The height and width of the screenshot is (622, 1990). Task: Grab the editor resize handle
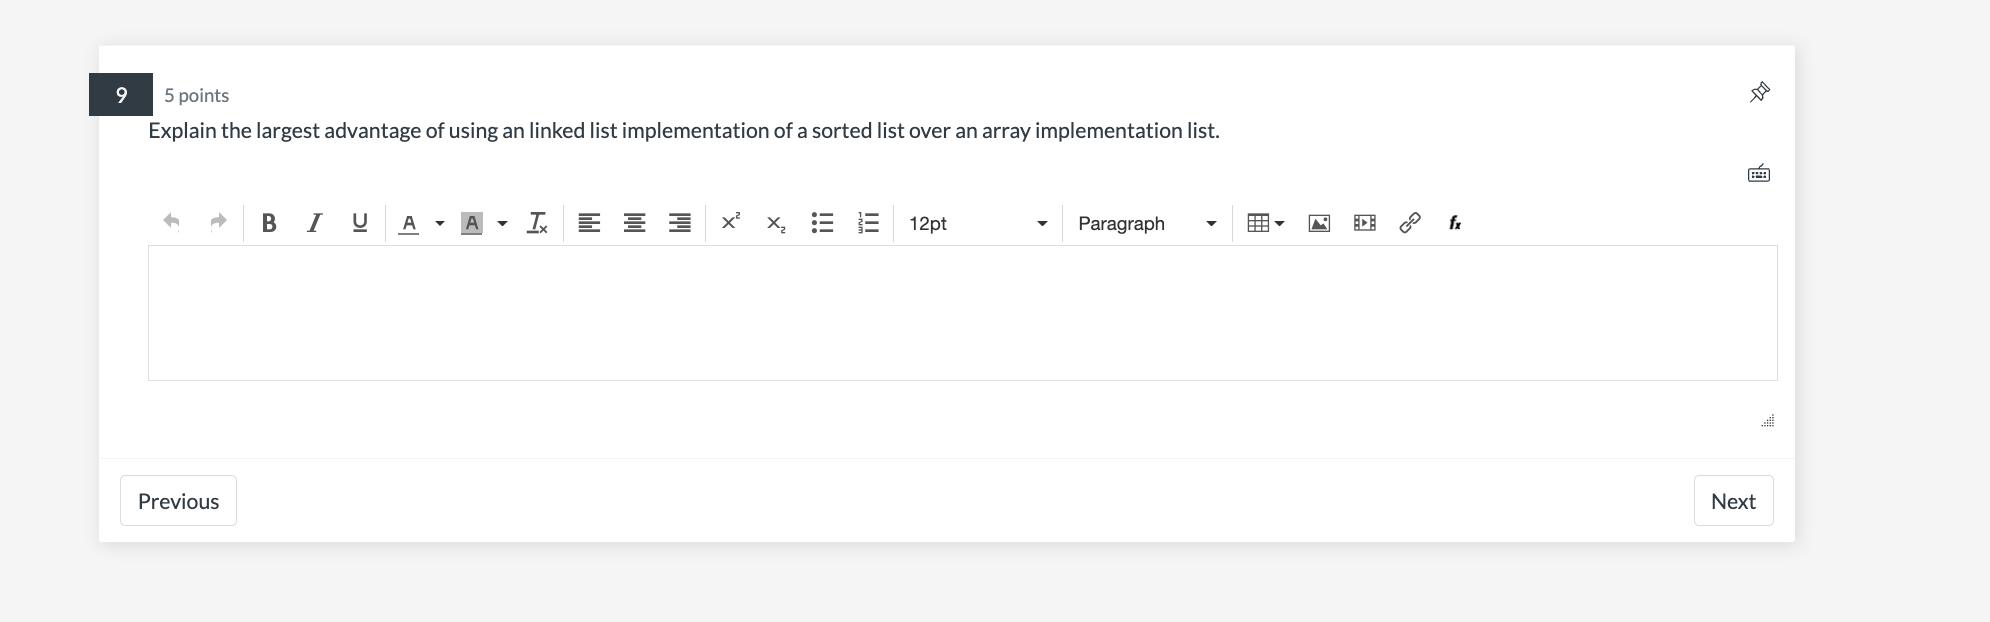click(1768, 421)
